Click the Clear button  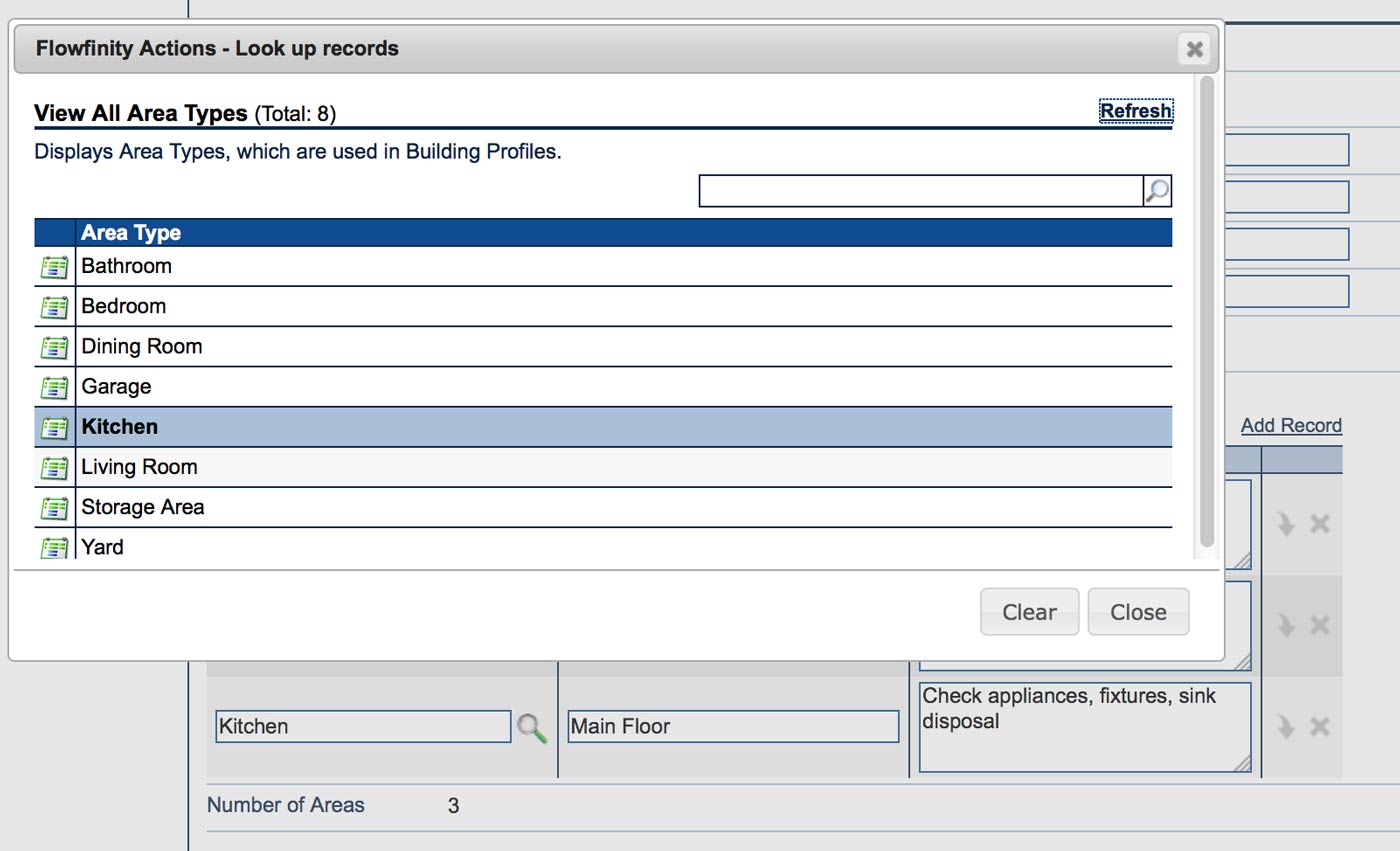tap(1029, 612)
